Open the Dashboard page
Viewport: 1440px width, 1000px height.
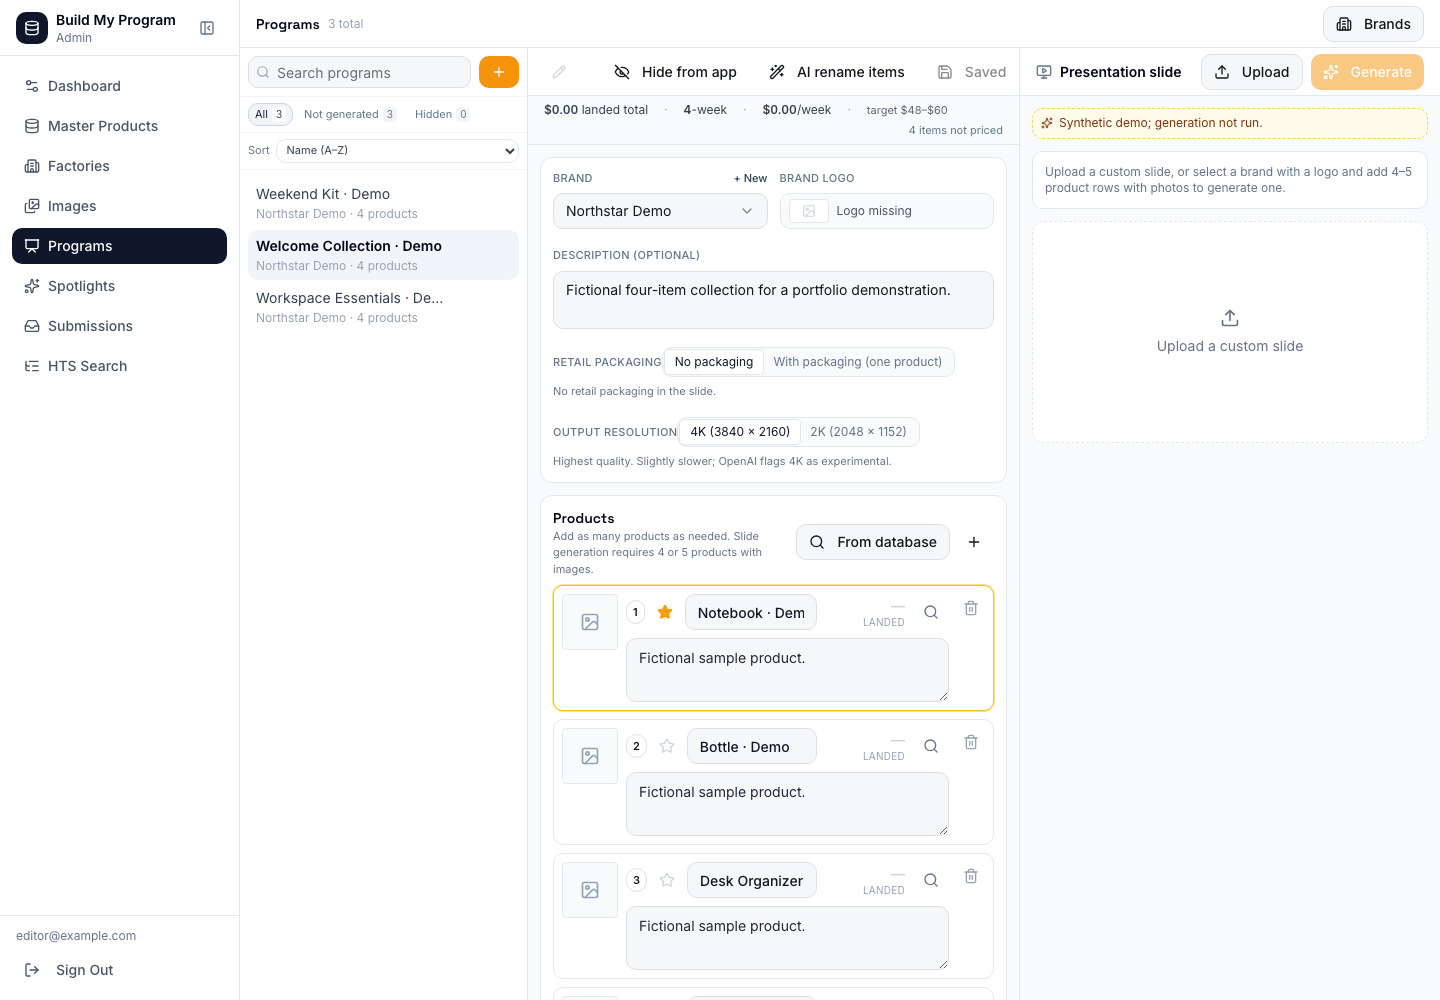click(x=119, y=86)
